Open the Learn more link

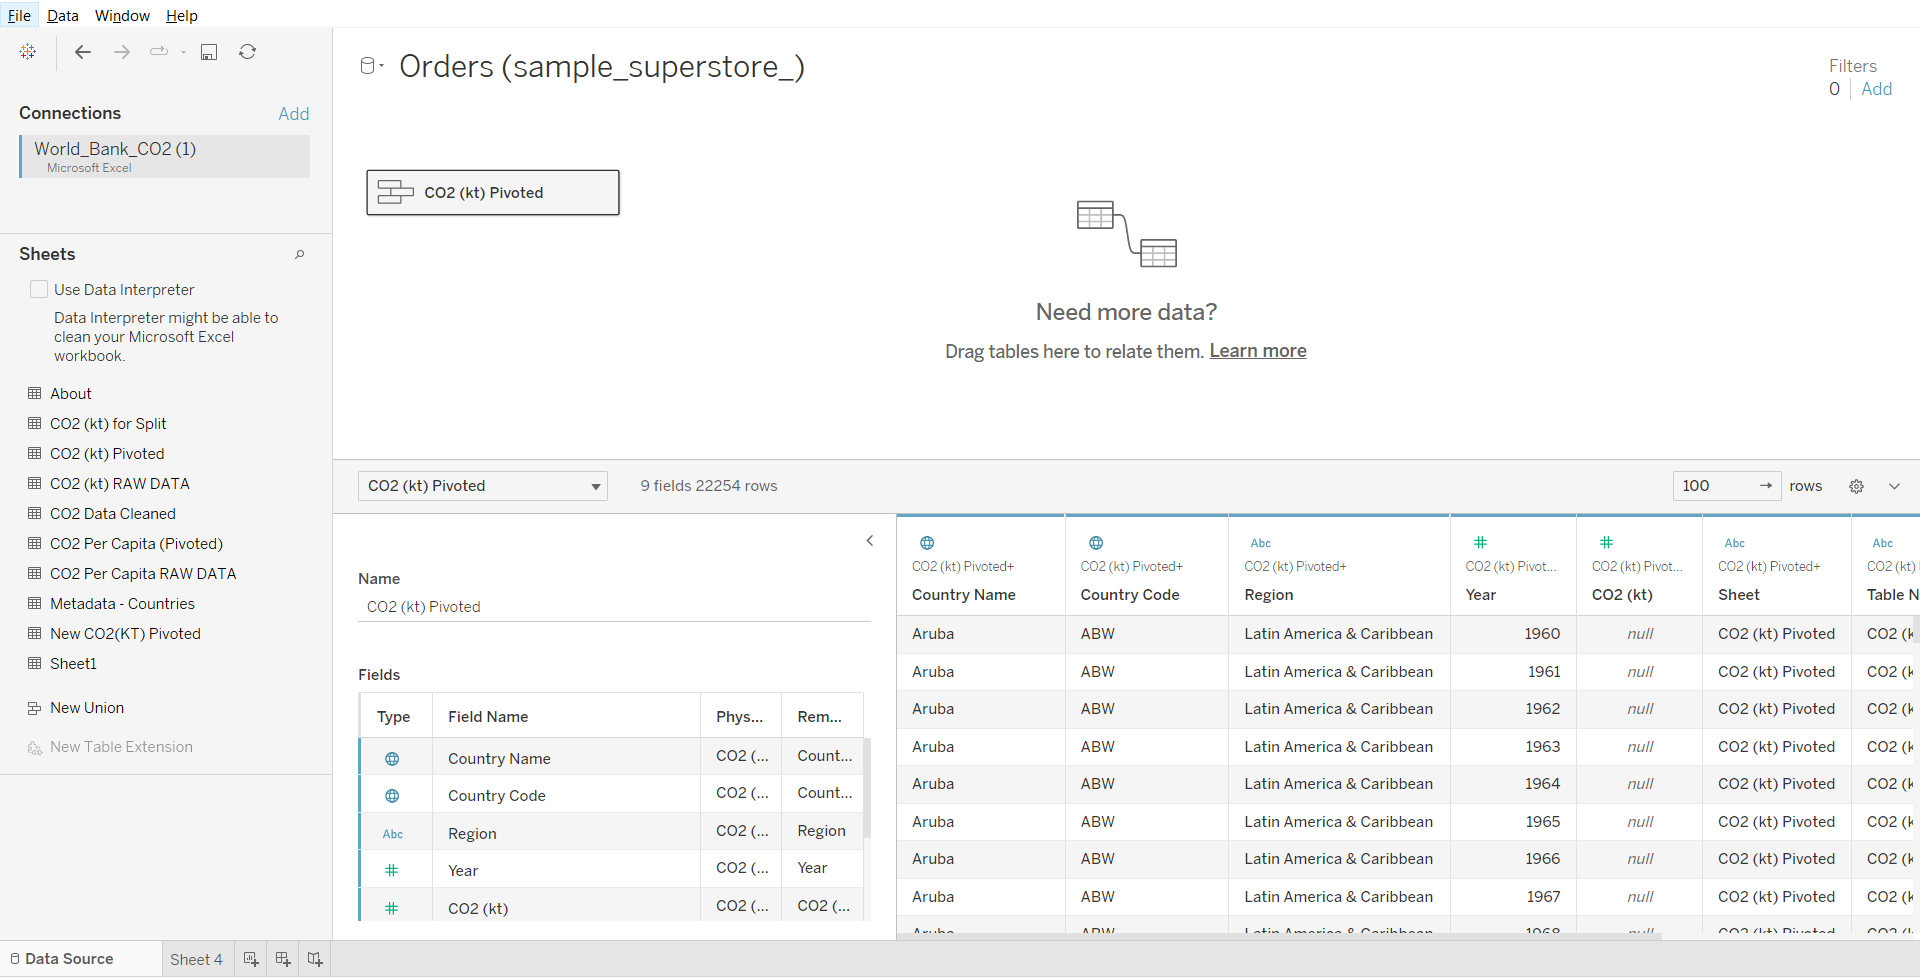click(x=1257, y=351)
